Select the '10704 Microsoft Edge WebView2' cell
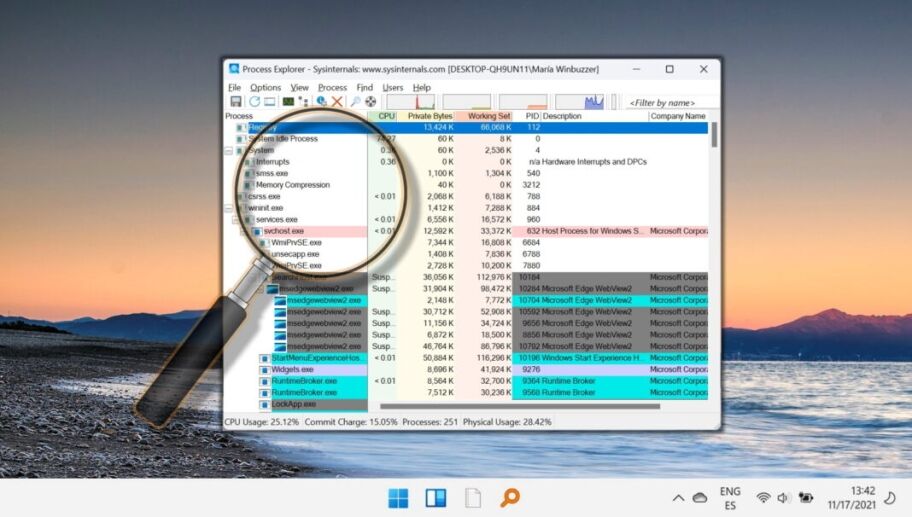Viewport: 912px width, 517px height. coord(575,301)
